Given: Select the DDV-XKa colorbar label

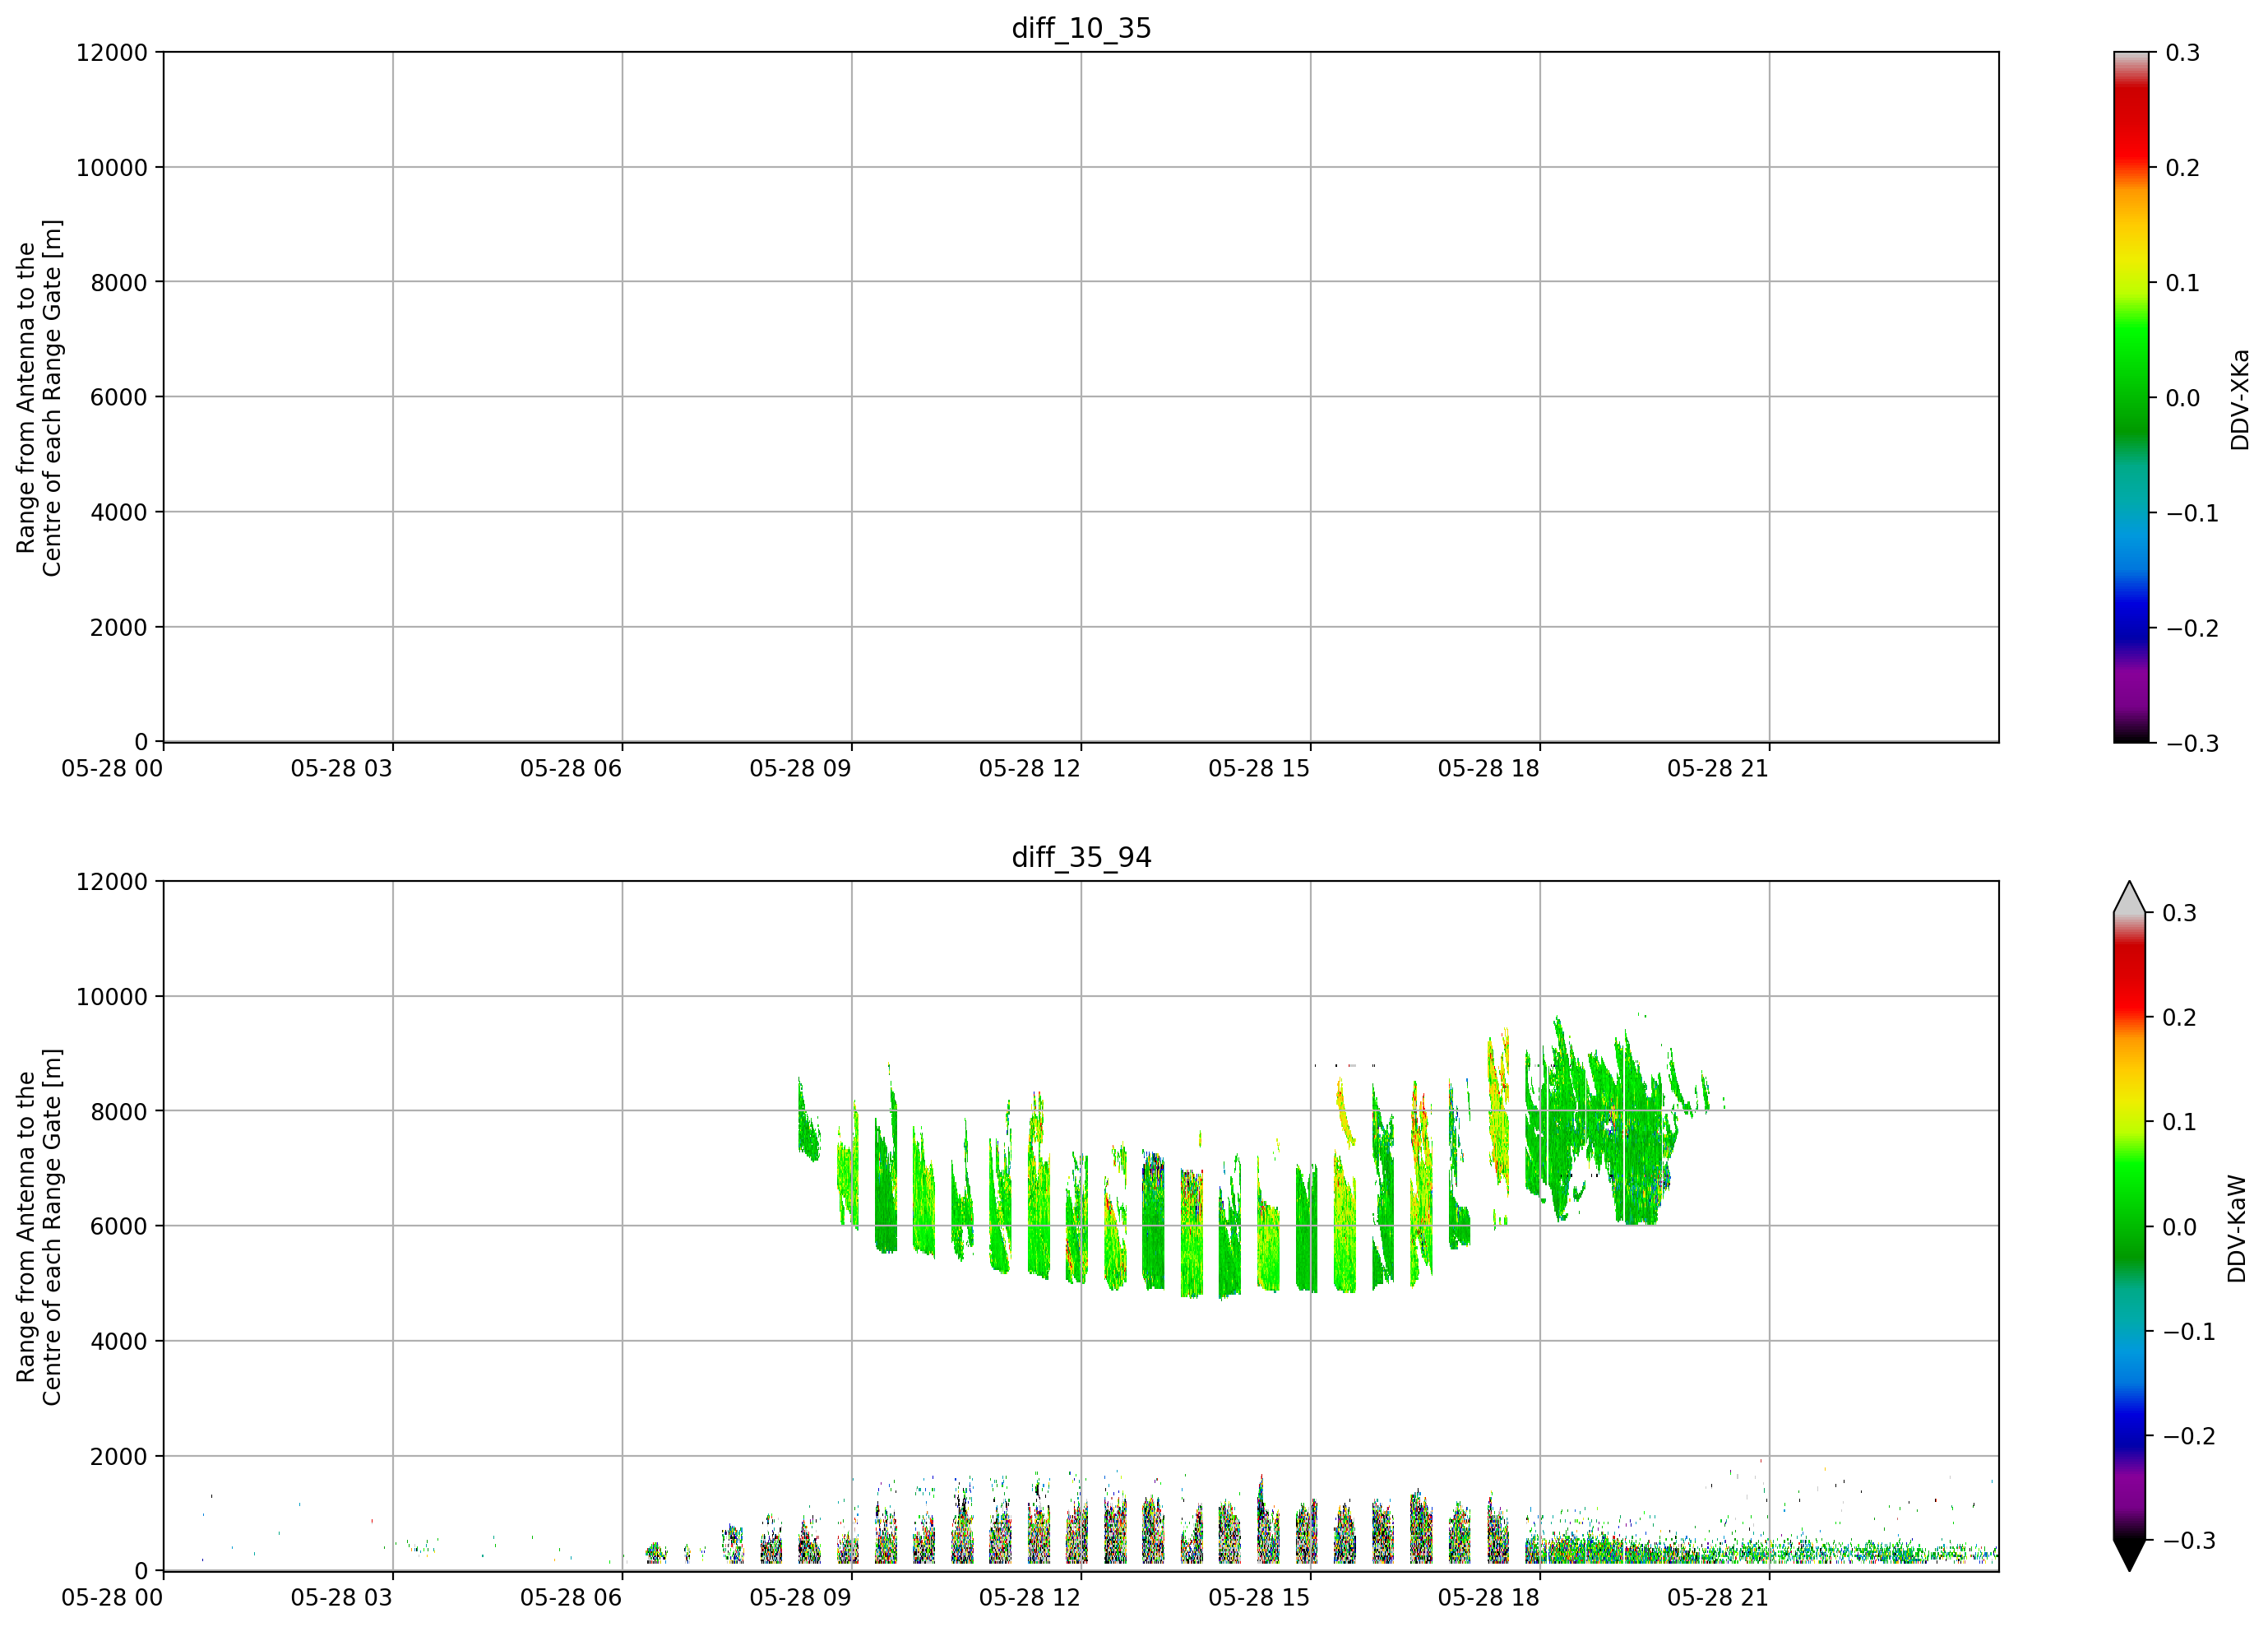Looking at the screenshot, I should click(2239, 399).
